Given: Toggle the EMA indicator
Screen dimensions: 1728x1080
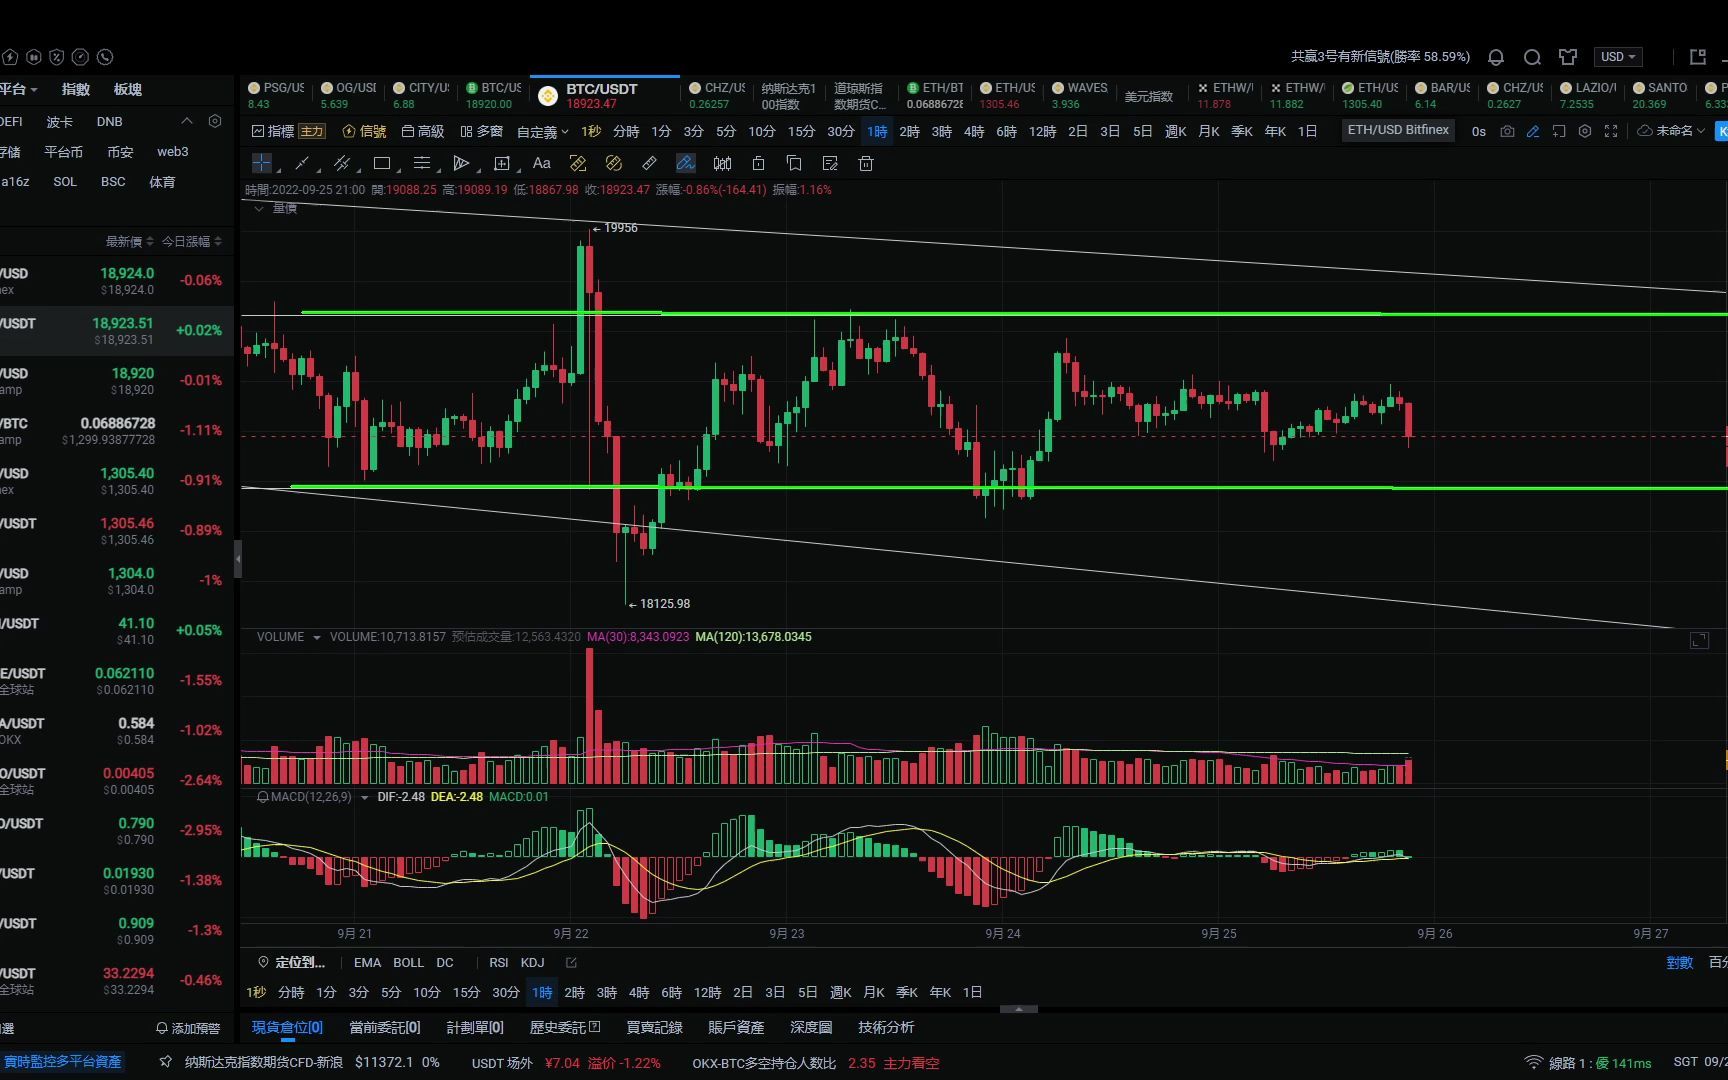Looking at the screenshot, I should tap(367, 962).
